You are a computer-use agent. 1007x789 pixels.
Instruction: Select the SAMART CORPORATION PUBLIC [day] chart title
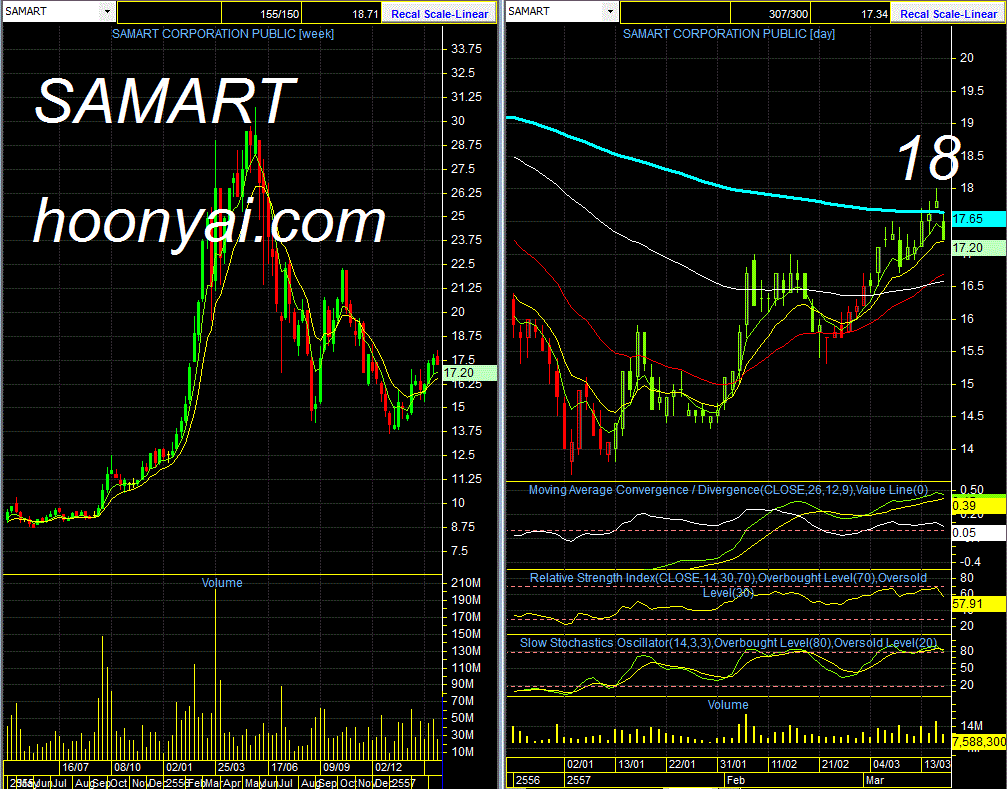(x=729, y=34)
